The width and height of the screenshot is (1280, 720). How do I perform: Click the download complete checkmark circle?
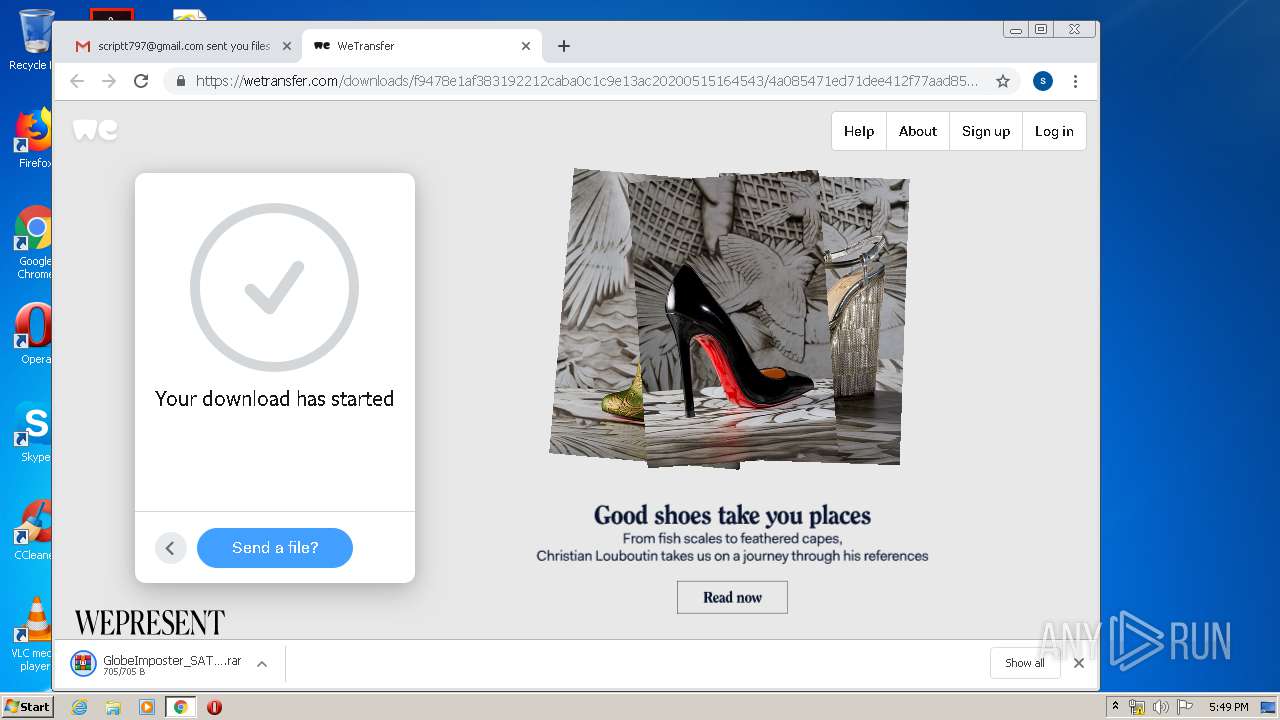274,288
